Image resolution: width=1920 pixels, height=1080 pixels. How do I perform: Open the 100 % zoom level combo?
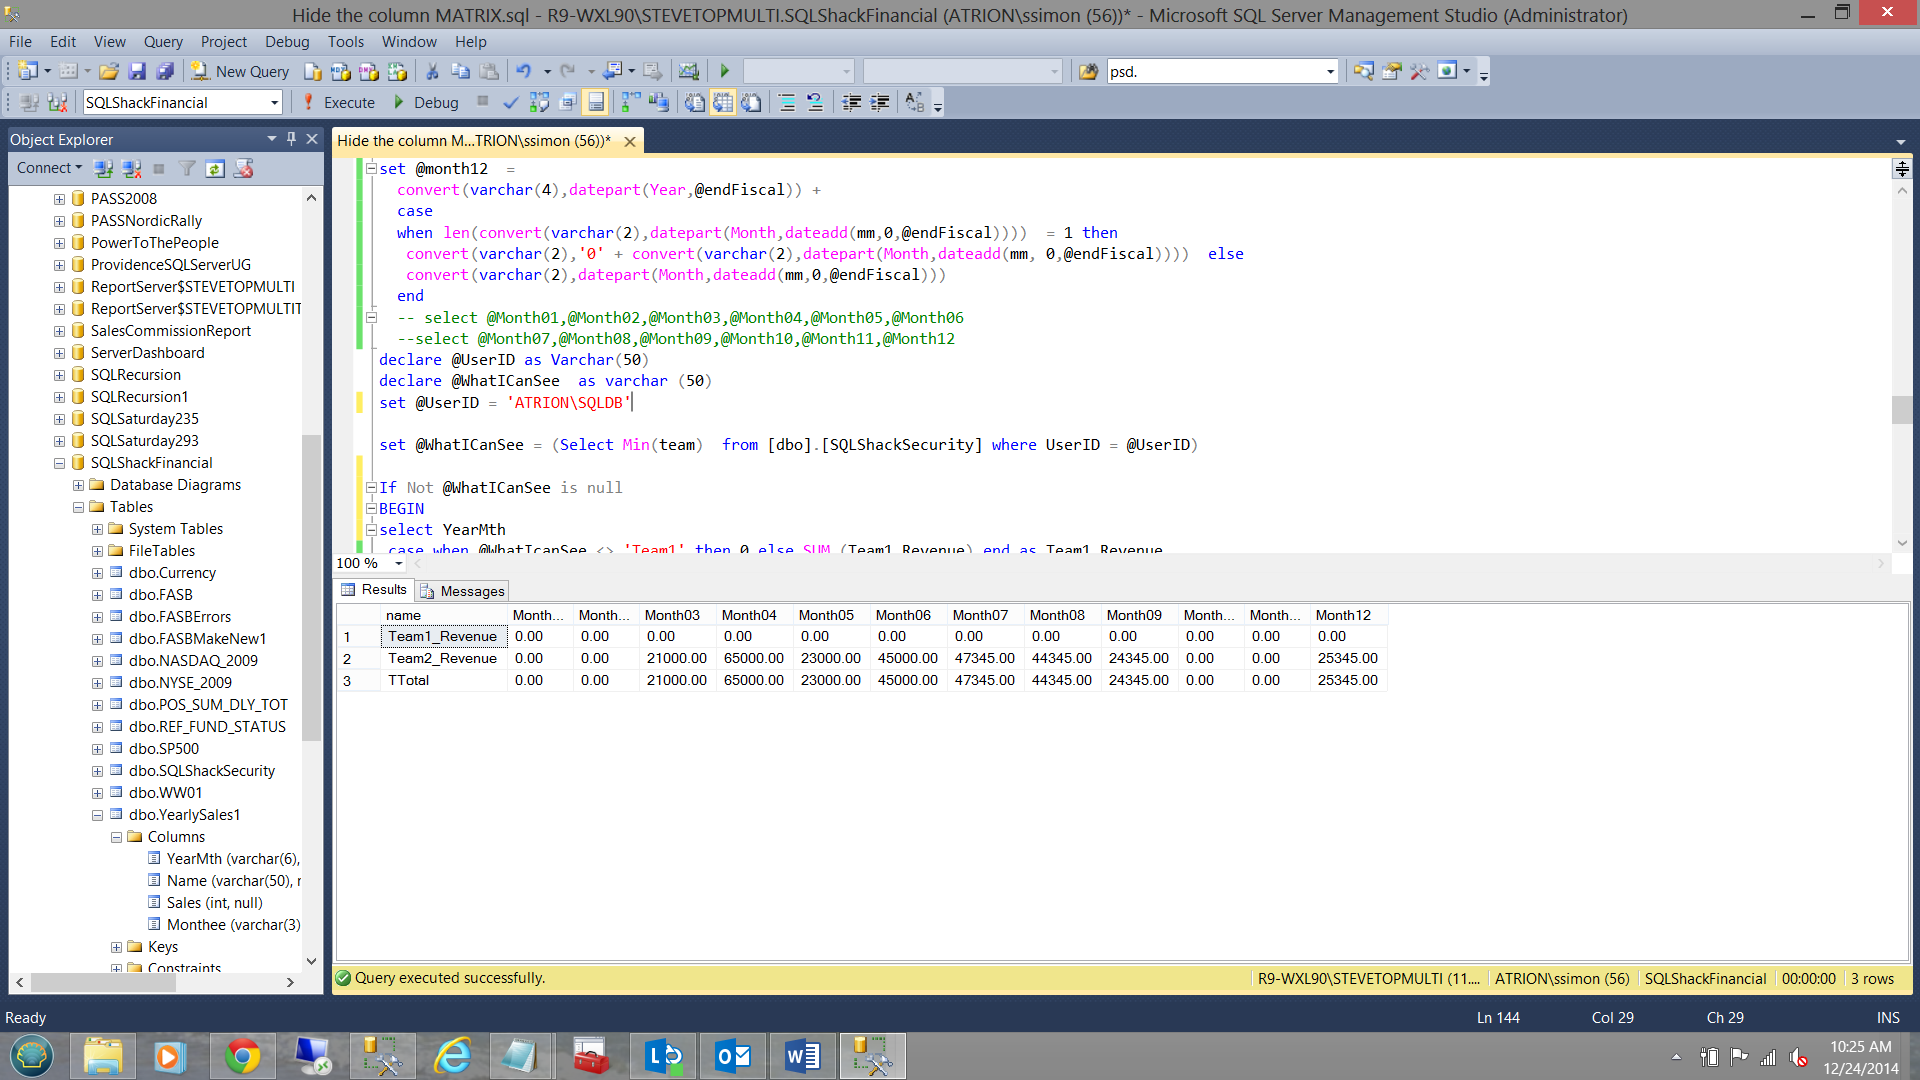pyautogui.click(x=399, y=563)
